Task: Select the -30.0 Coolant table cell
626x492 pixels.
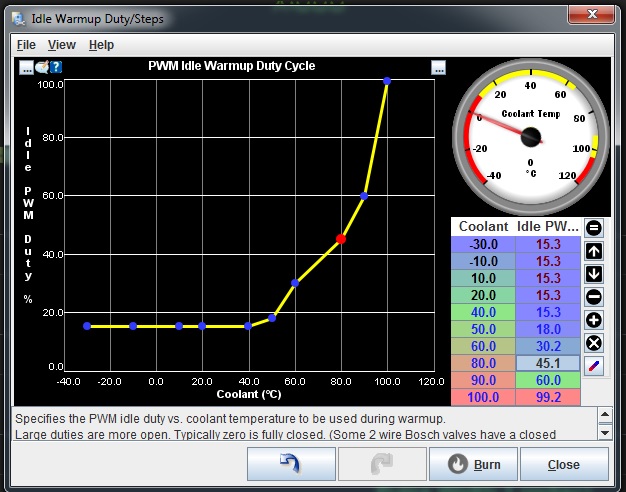Action: click(484, 244)
